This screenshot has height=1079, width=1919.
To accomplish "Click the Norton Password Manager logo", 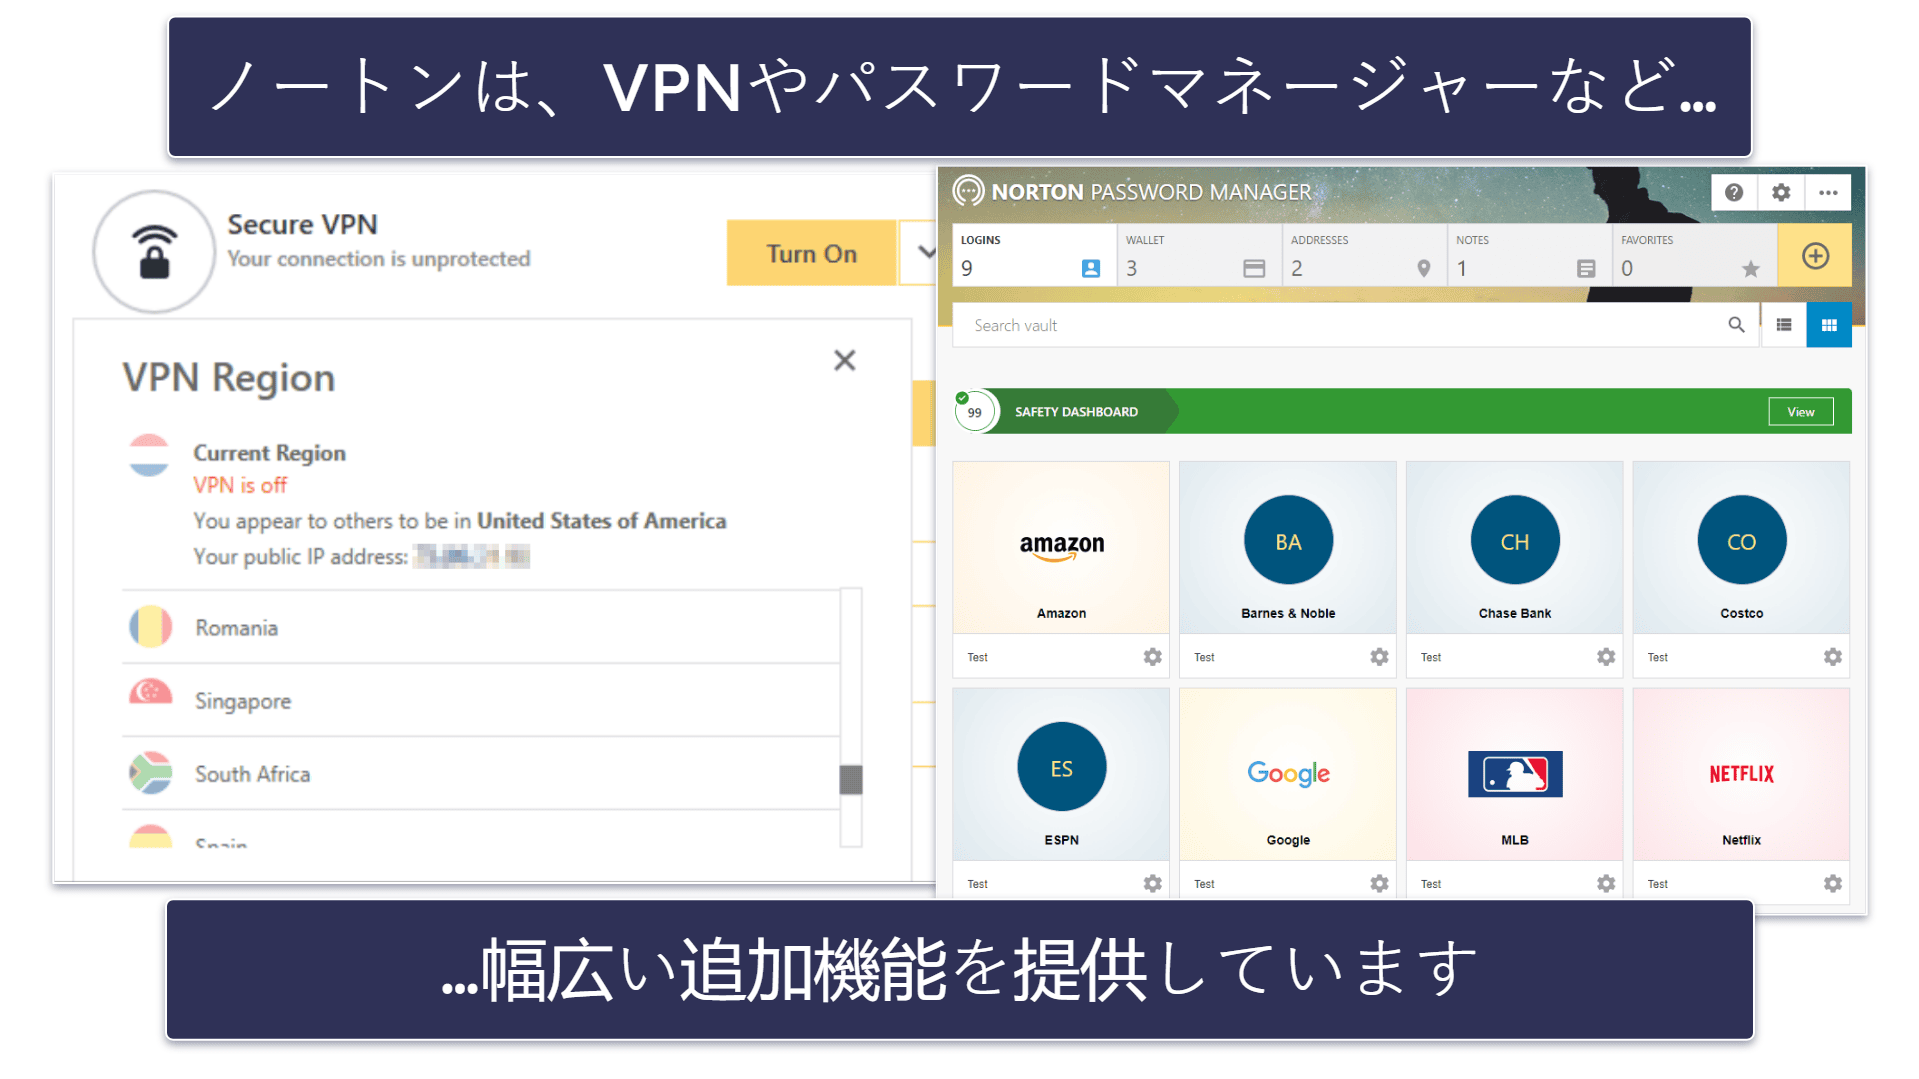I will (968, 190).
